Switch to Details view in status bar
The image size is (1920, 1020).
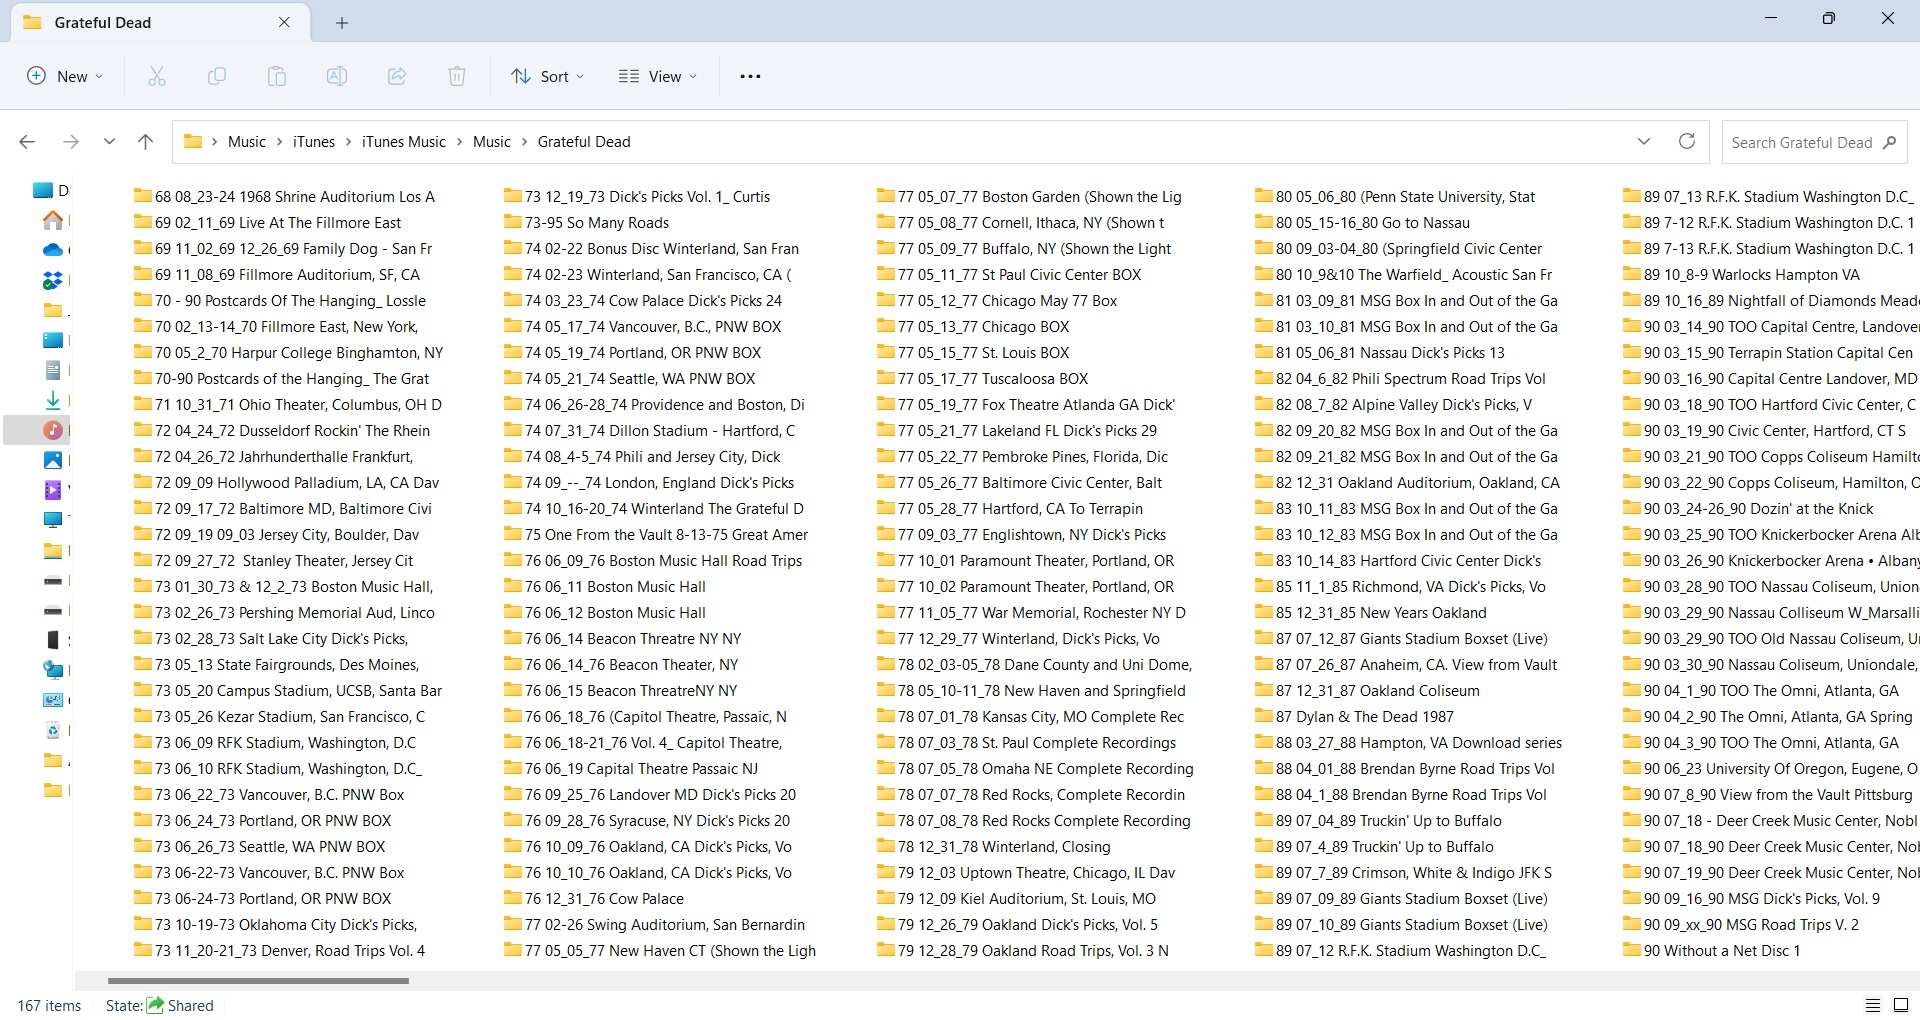pos(1873,1005)
